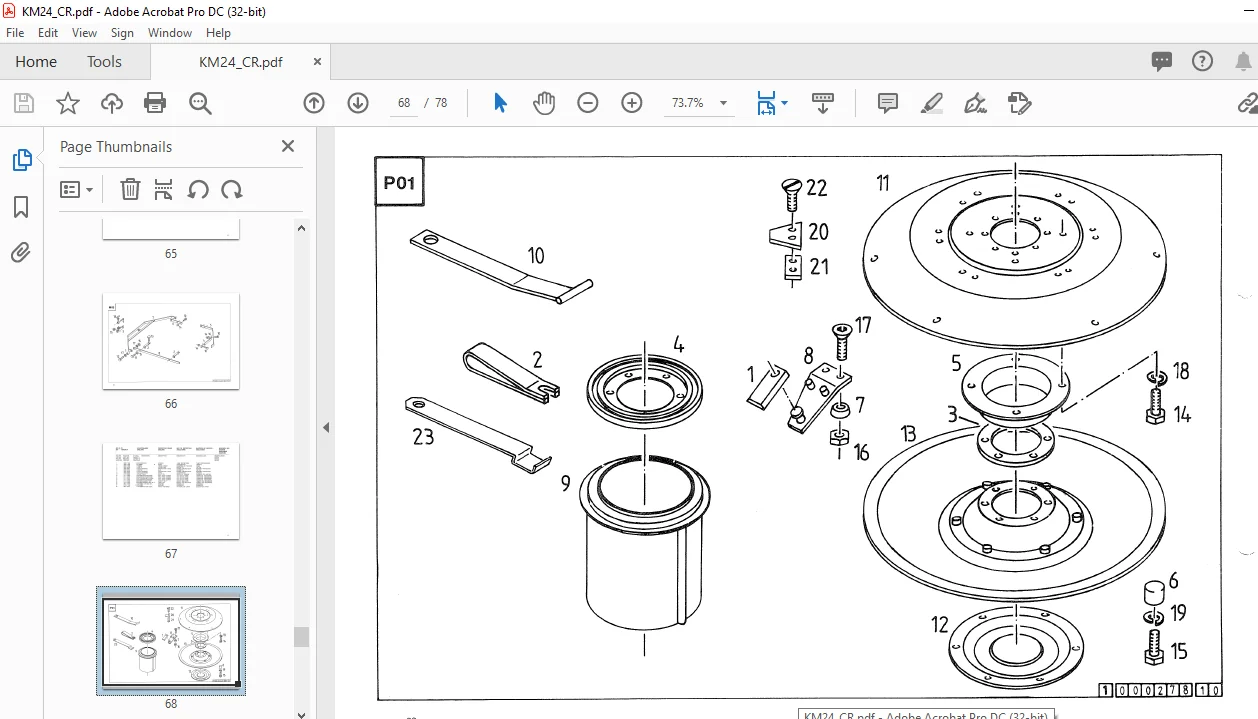
Task: Open the Help question mark icon
Action: click(1203, 61)
